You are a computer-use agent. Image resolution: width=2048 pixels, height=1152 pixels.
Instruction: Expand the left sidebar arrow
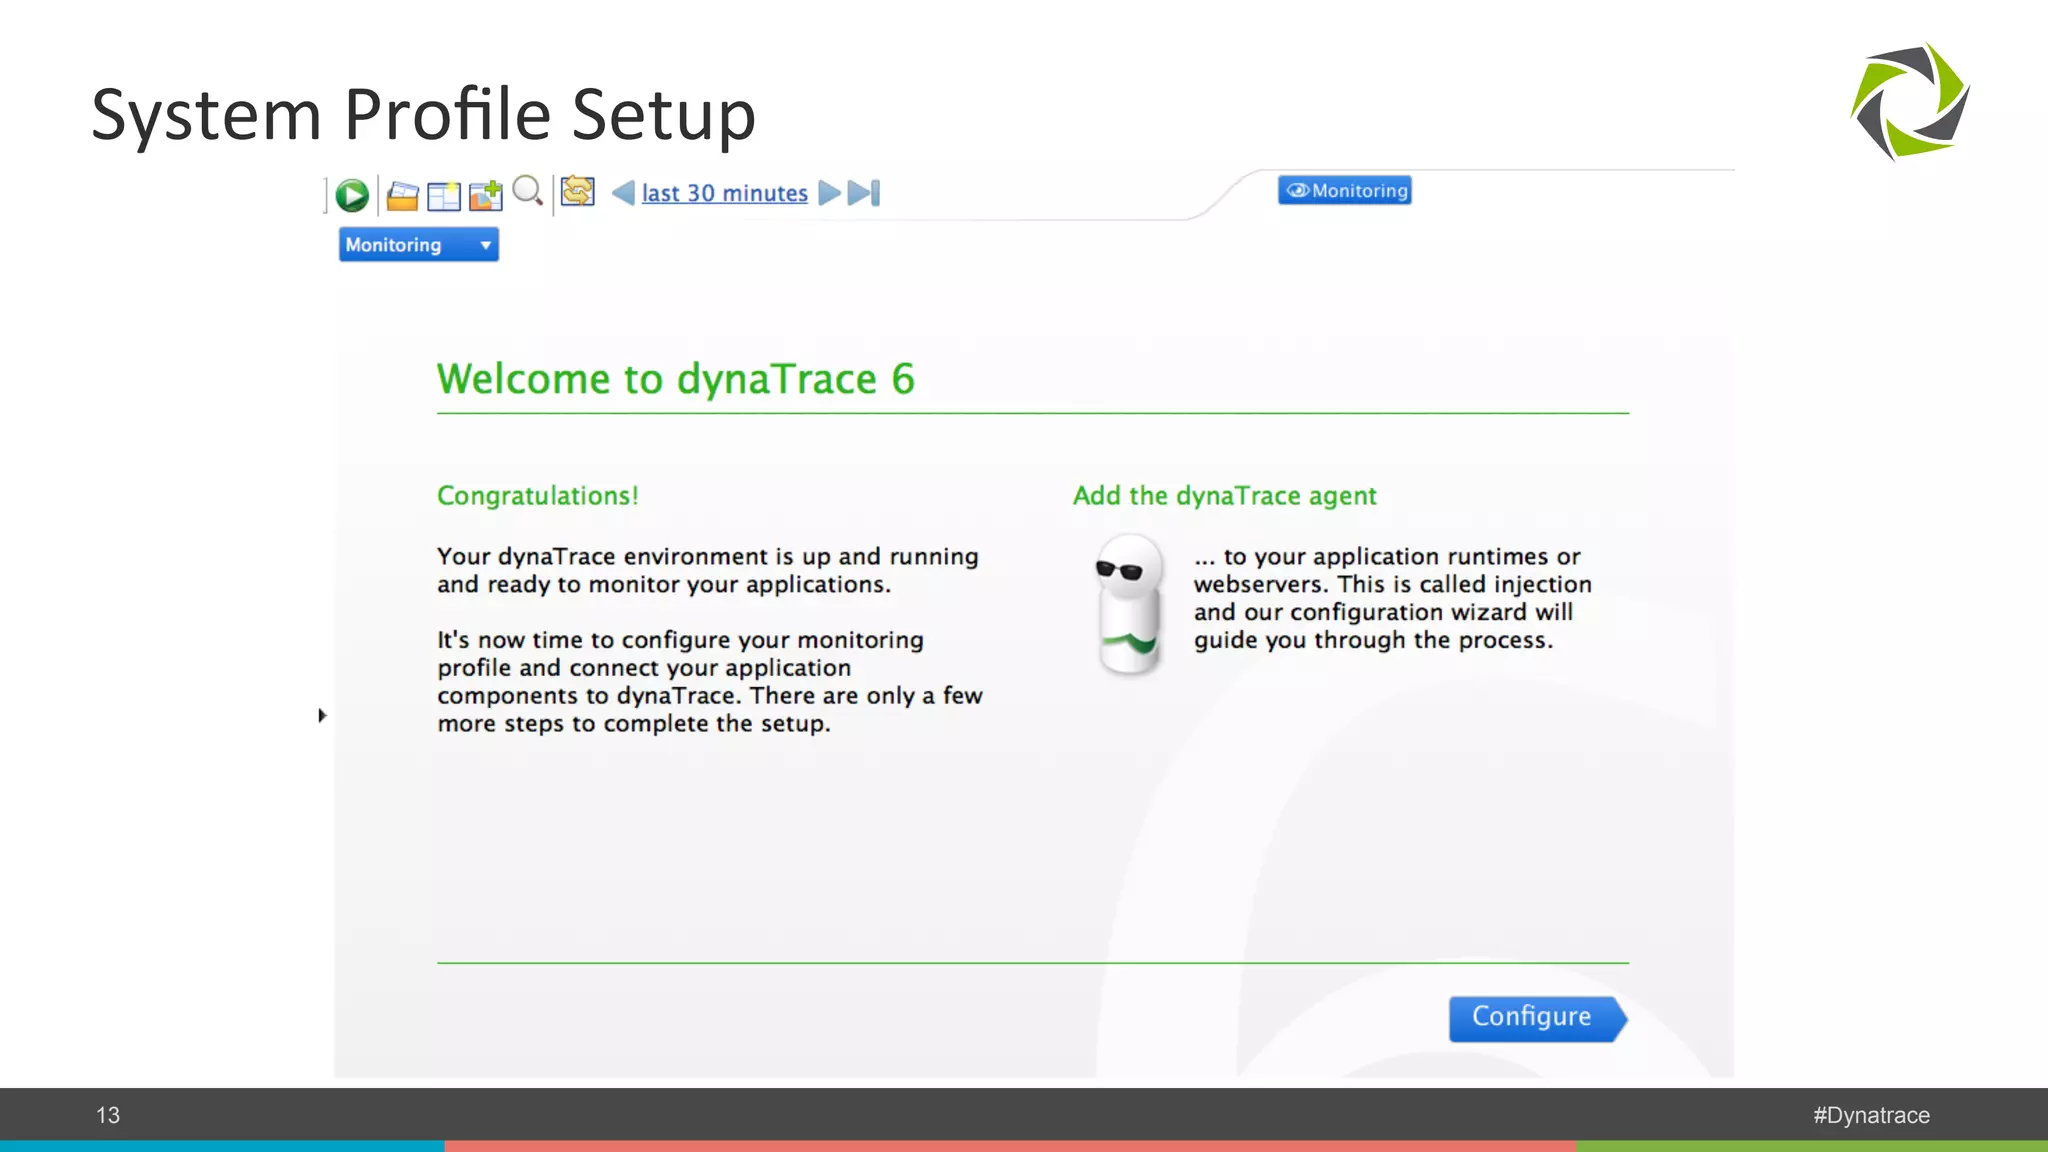coord(322,715)
